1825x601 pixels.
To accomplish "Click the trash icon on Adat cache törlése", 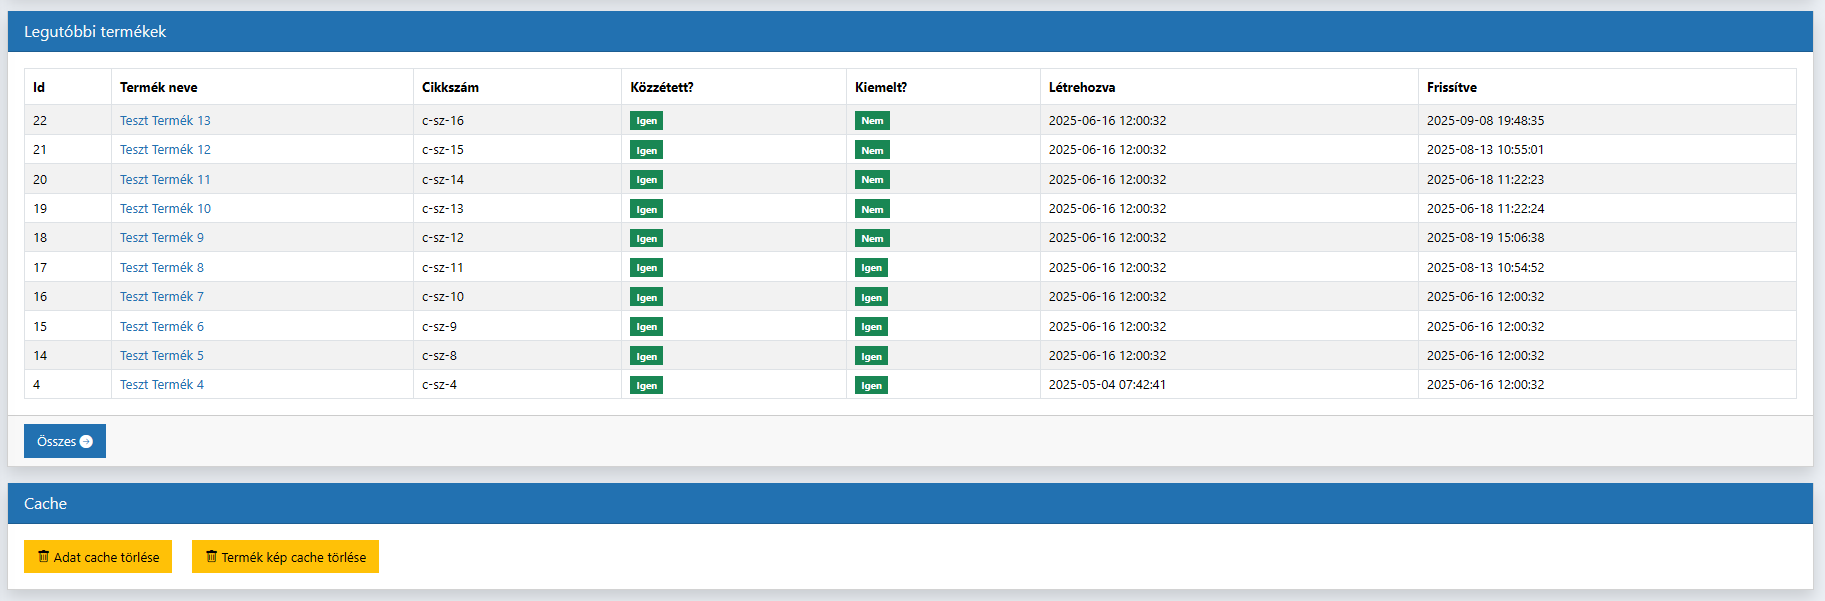I will (x=43, y=557).
